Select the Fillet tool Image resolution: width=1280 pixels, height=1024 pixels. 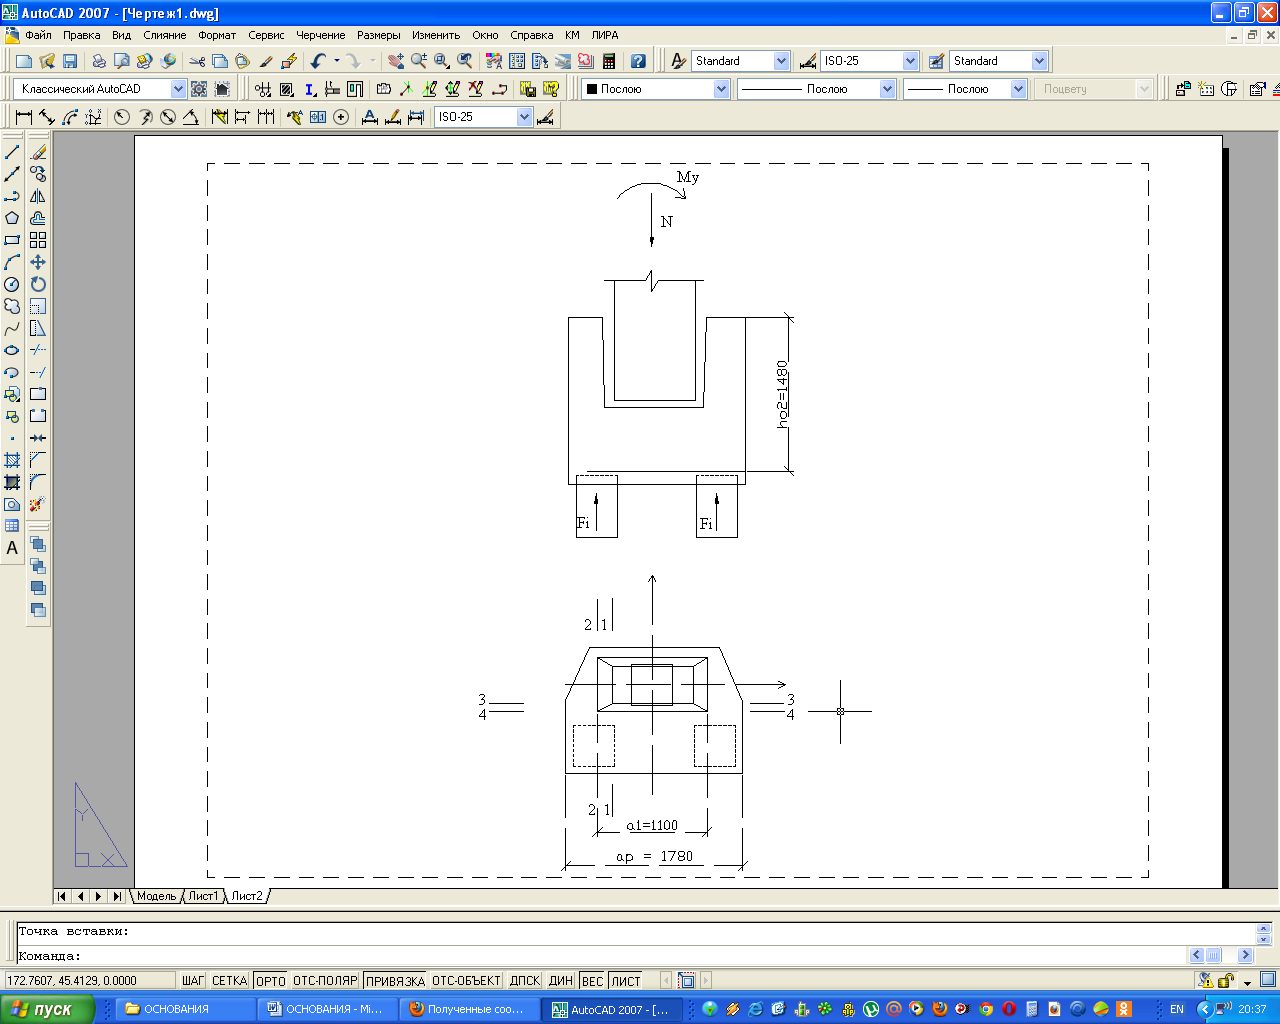[x=38, y=482]
